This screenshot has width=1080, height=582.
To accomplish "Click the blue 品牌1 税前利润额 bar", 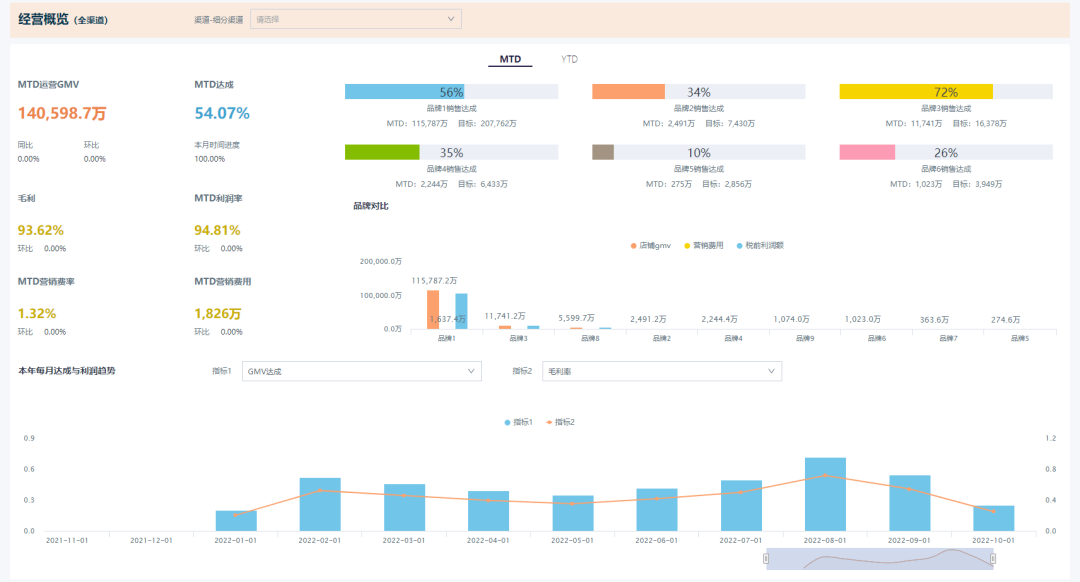I will click(461, 311).
